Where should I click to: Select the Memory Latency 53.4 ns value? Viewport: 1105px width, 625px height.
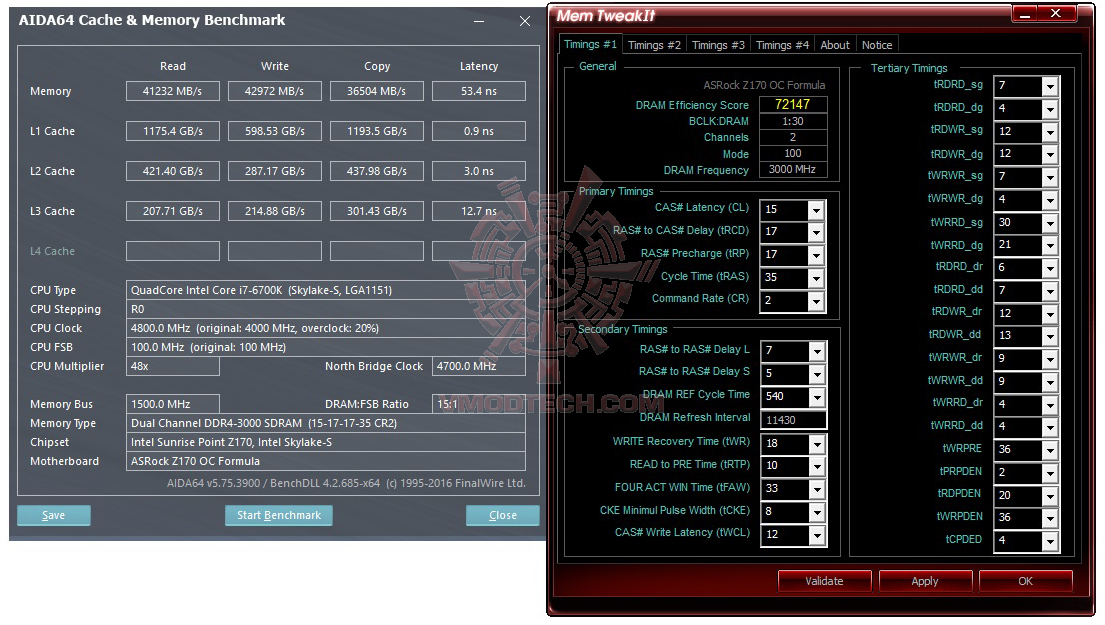pyautogui.click(x=479, y=91)
